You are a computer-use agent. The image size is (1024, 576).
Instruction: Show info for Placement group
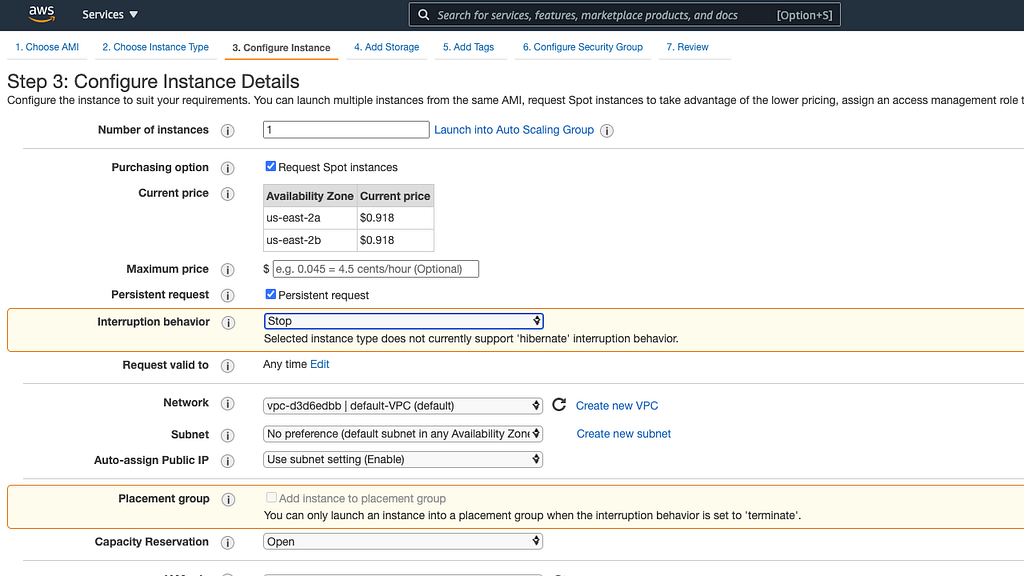pyautogui.click(x=228, y=500)
